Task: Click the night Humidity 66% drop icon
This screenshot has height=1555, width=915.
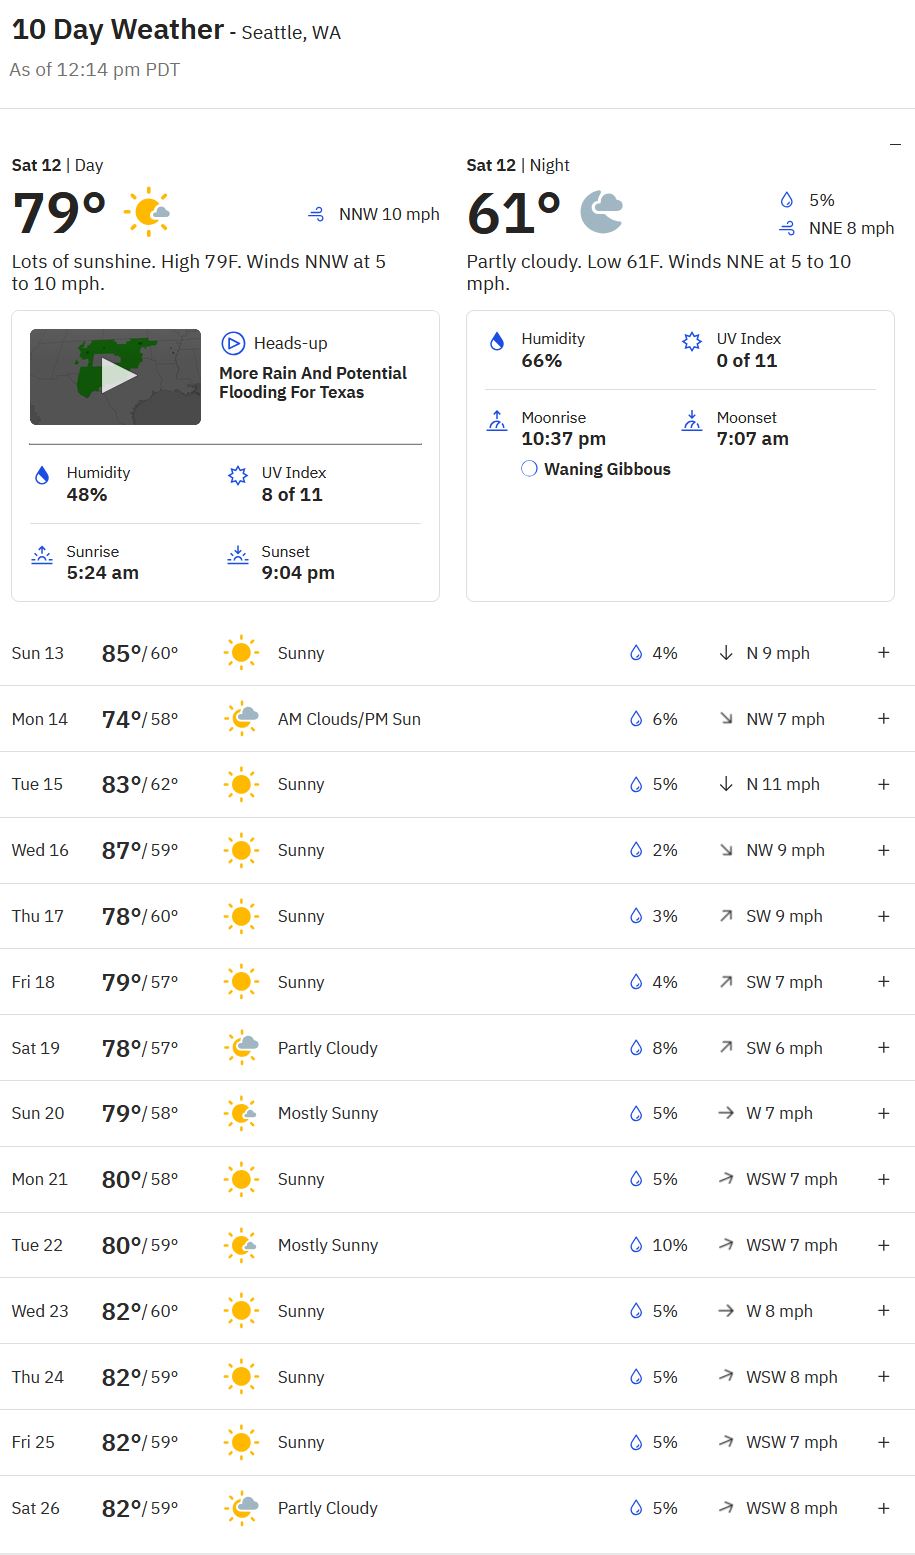Action: 497,342
